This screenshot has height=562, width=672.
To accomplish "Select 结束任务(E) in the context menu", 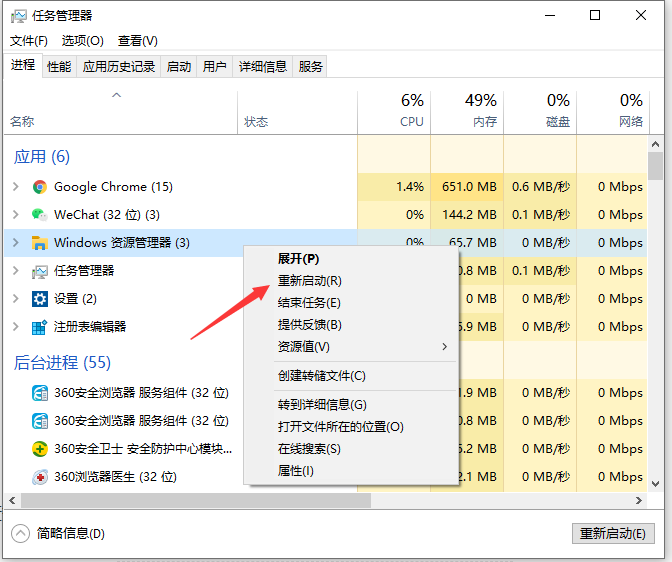I will 309,303.
